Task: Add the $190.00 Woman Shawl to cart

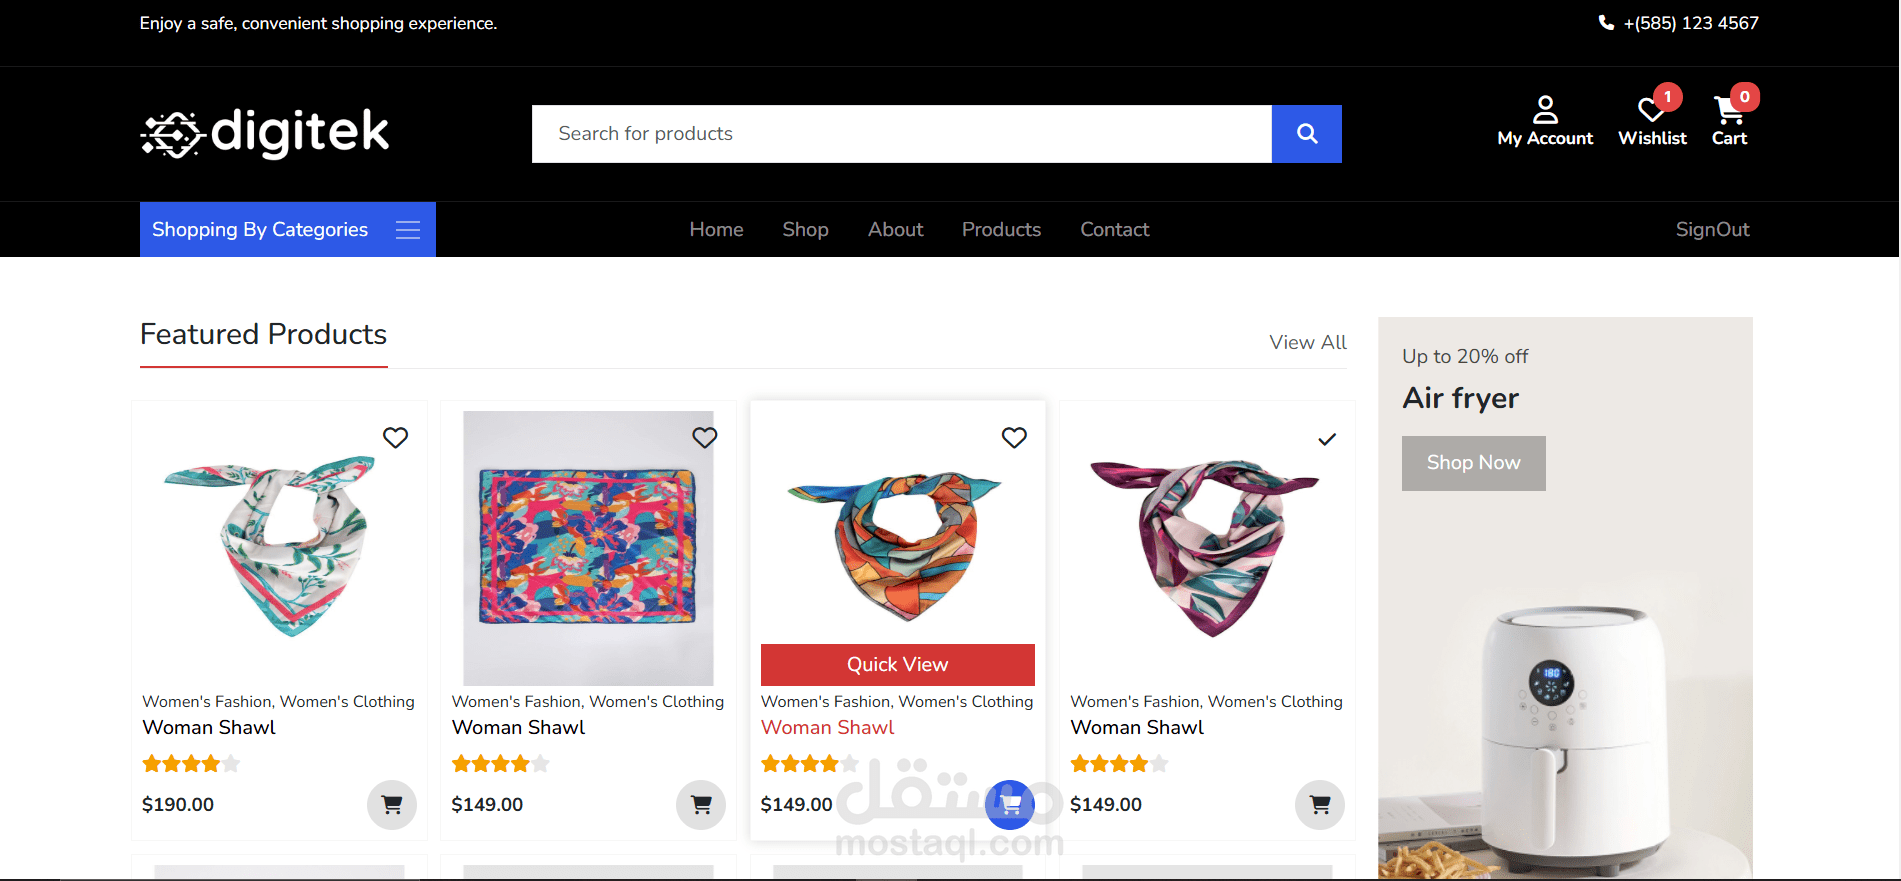Action: pyautogui.click(x=392, y=804)
